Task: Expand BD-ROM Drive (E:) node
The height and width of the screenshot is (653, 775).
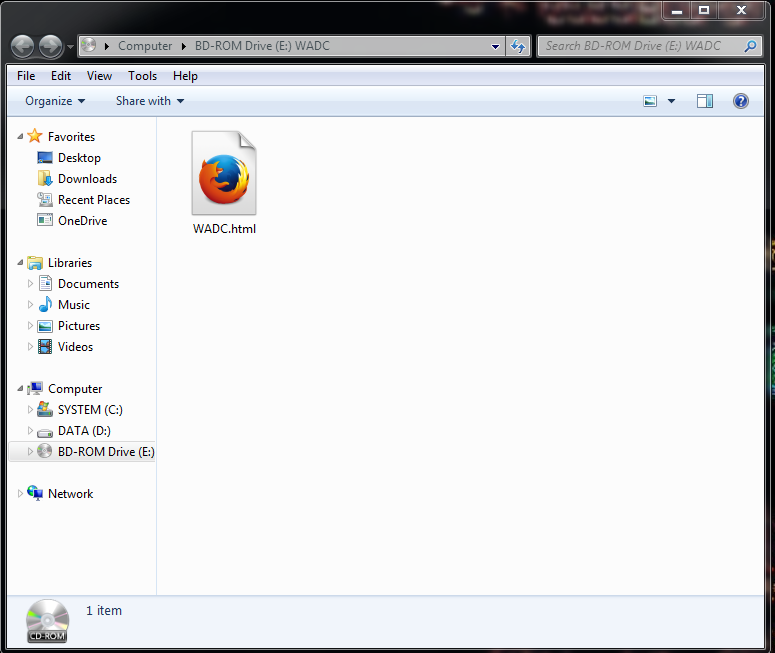Action: coord(30,452)
